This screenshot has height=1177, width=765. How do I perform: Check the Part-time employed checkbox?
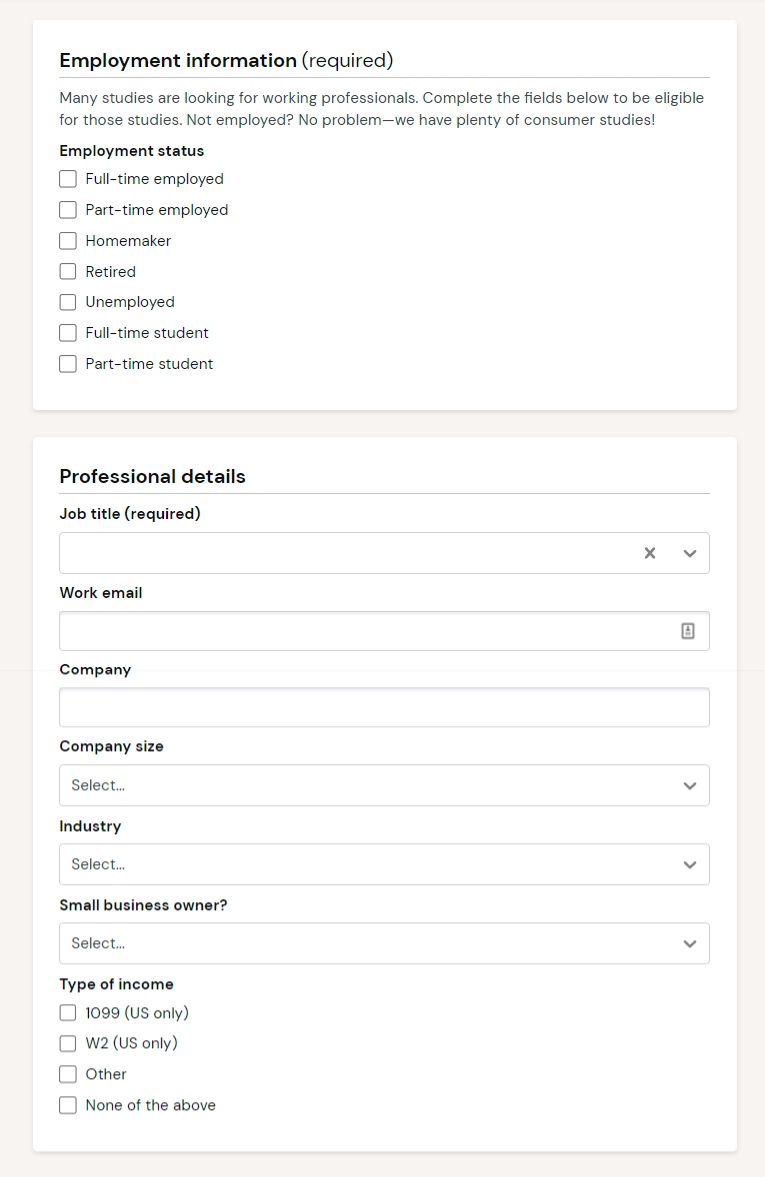(68, 210)
